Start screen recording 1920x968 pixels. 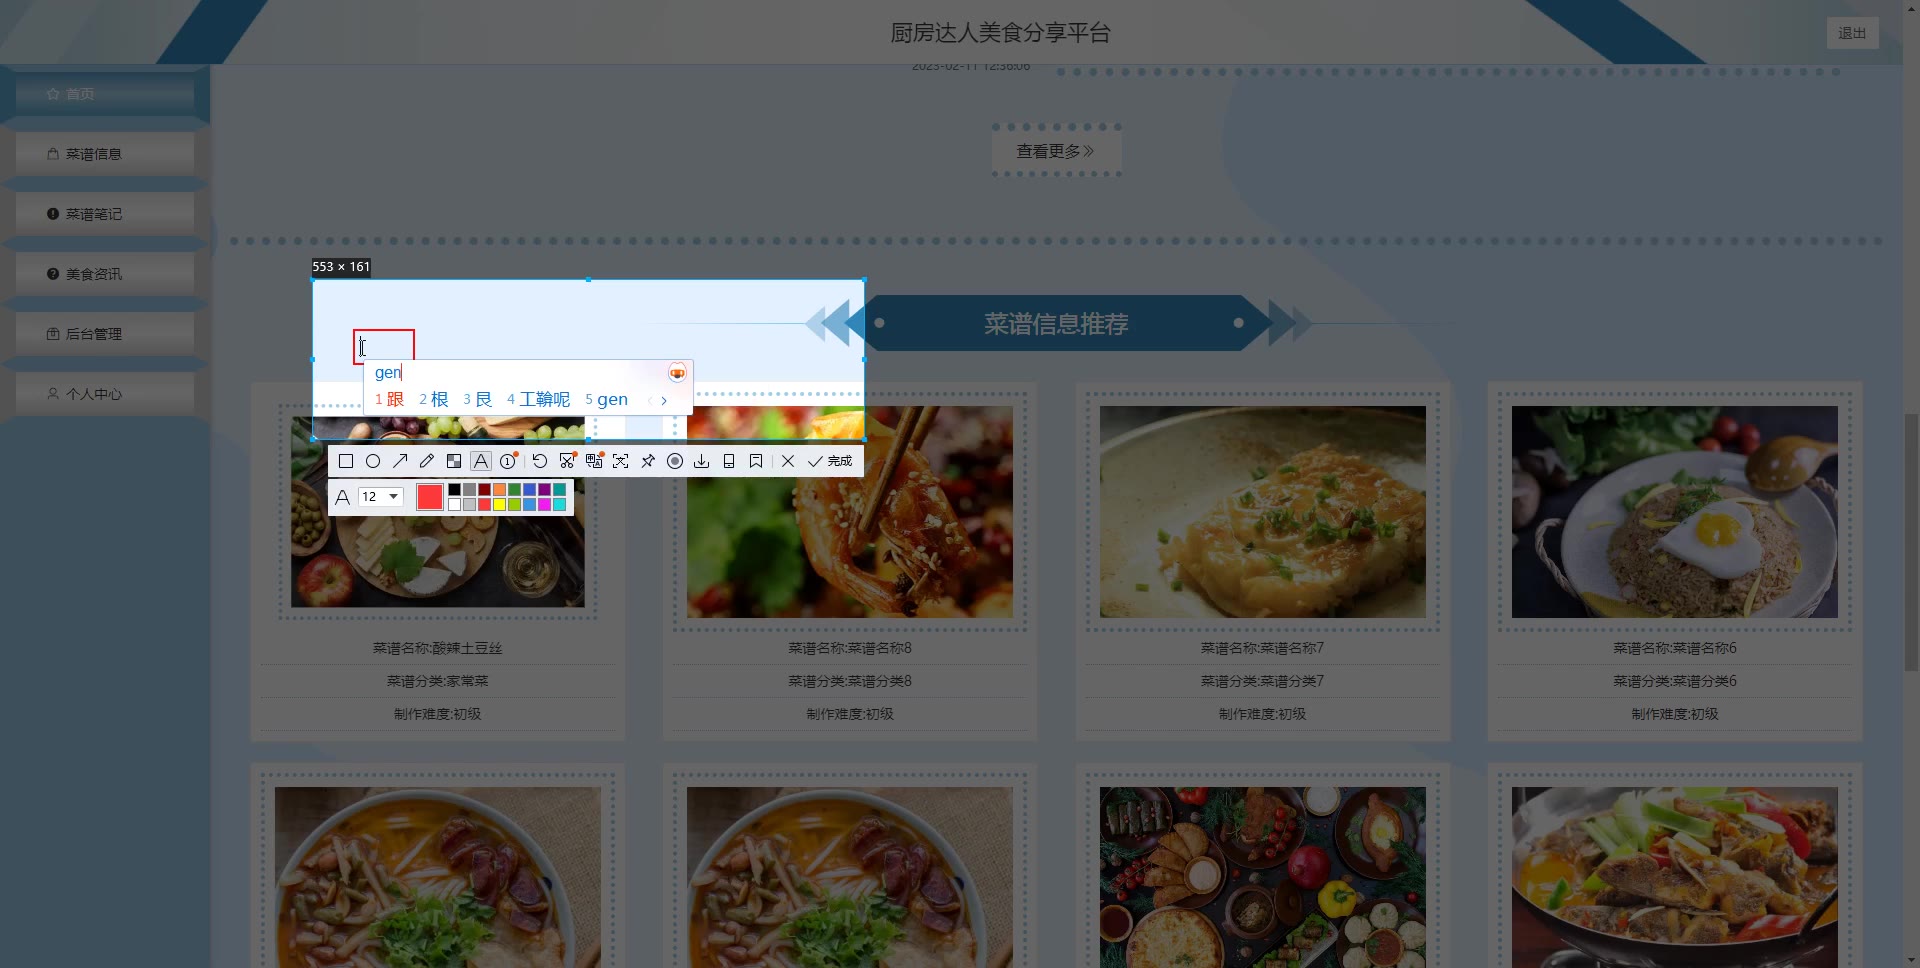coord(675,461)
